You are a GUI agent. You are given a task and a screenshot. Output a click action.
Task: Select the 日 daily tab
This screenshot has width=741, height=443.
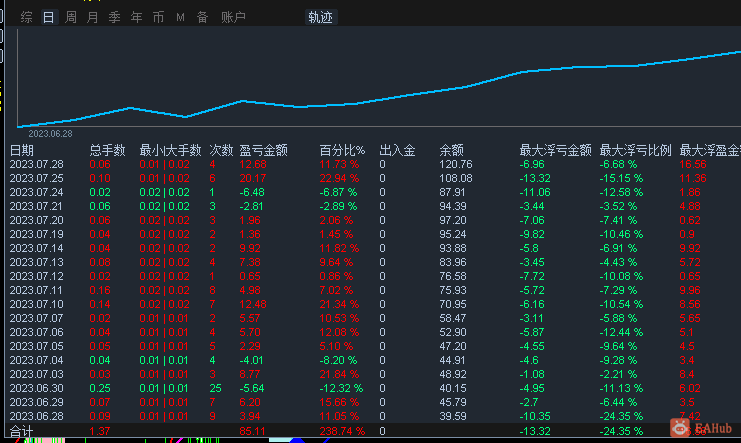pos(49,17)
